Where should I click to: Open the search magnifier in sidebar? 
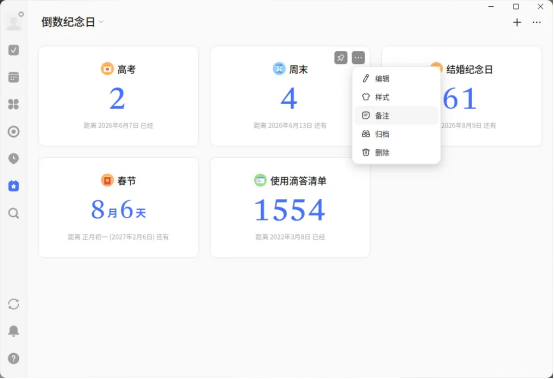coord(14,213)
